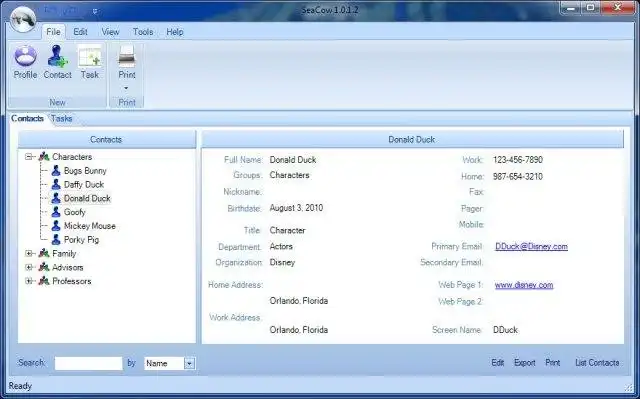This screenshot has width=640, height=399.
Task: Click the Donald Duck details header
Action: tap(412, 140)
